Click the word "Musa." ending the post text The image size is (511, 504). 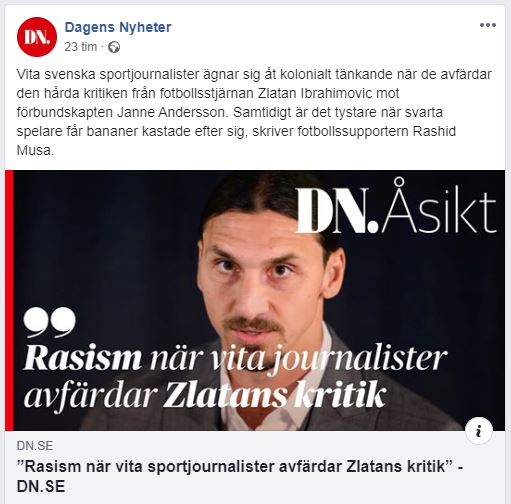tap(35, 151)
